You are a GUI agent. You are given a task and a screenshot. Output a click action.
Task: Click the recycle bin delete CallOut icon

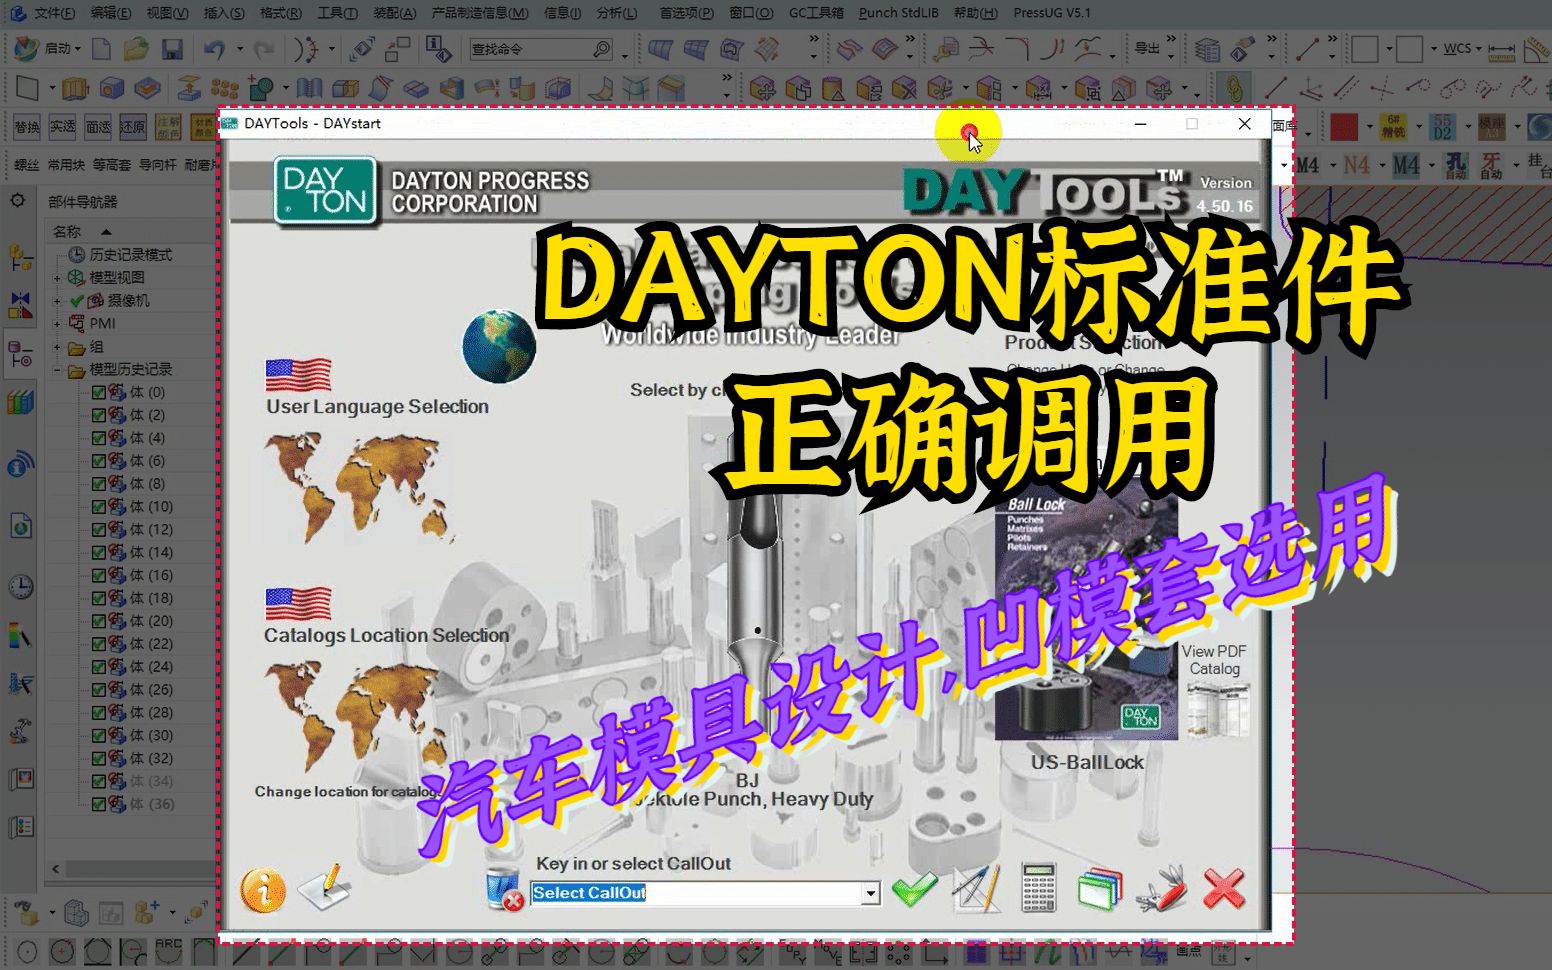(505, 889)
